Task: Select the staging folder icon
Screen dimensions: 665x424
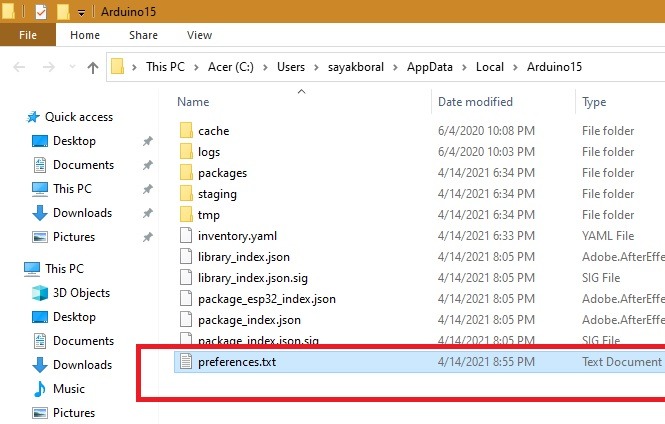Action: click(186, 193)
